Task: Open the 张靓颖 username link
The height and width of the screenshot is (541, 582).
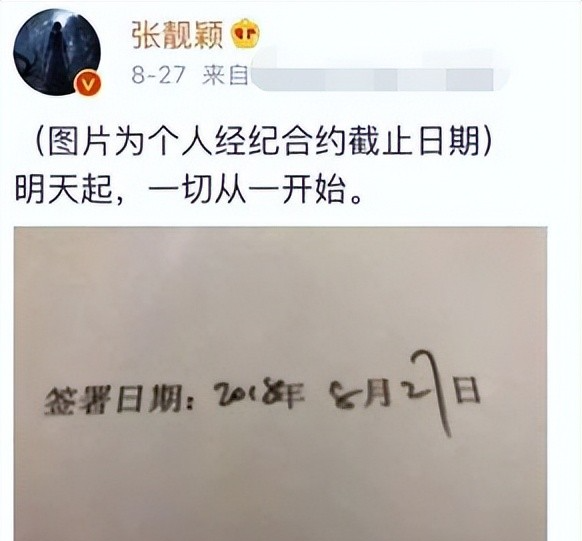Action: (x=177, y=35)
